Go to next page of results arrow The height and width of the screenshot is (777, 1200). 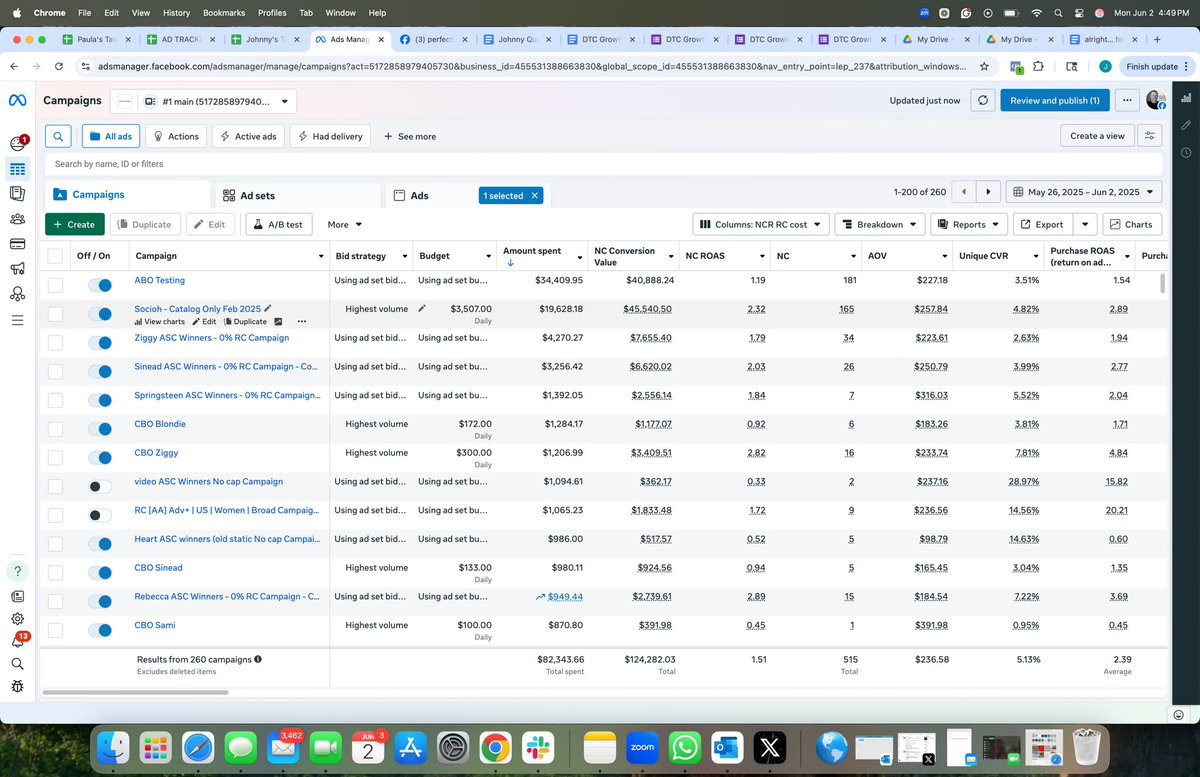pyautogui.click(x=988, y=192)
